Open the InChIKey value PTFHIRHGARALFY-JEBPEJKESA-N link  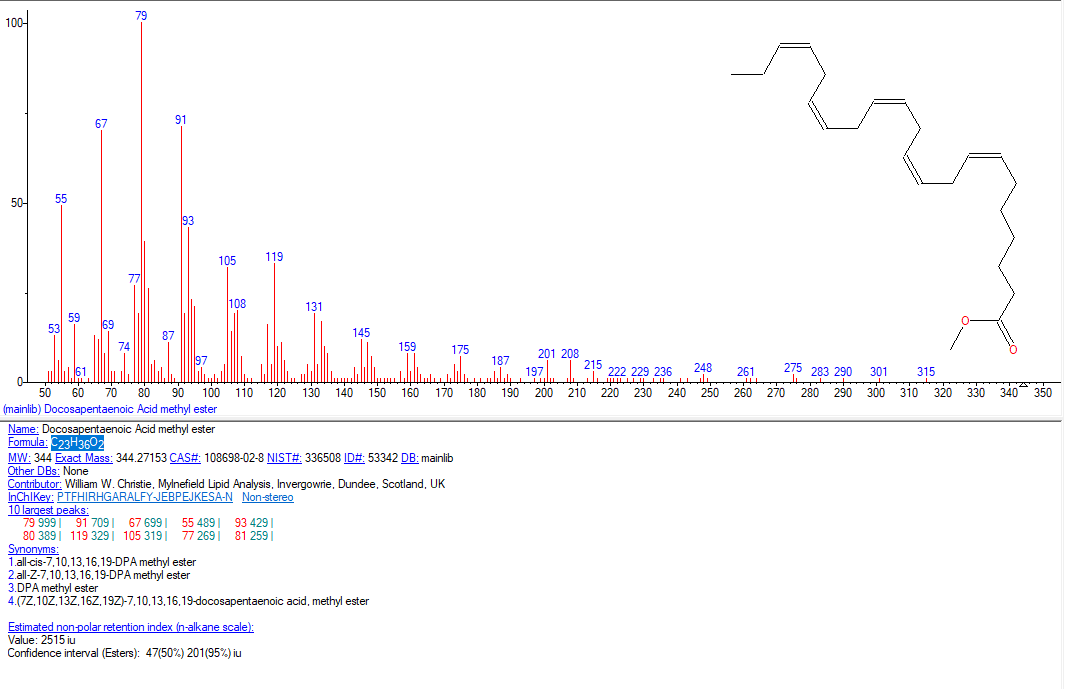(145, 497)
